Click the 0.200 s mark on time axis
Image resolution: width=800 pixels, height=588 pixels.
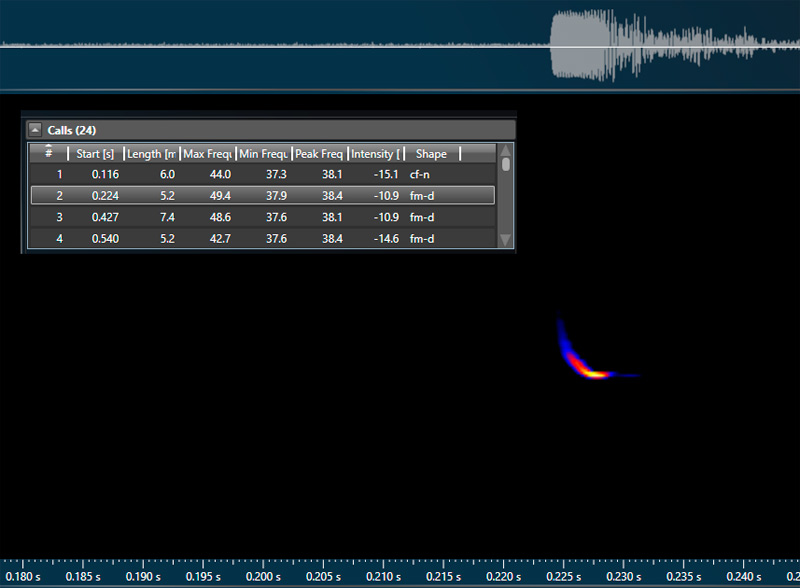[x=263, y=576]
